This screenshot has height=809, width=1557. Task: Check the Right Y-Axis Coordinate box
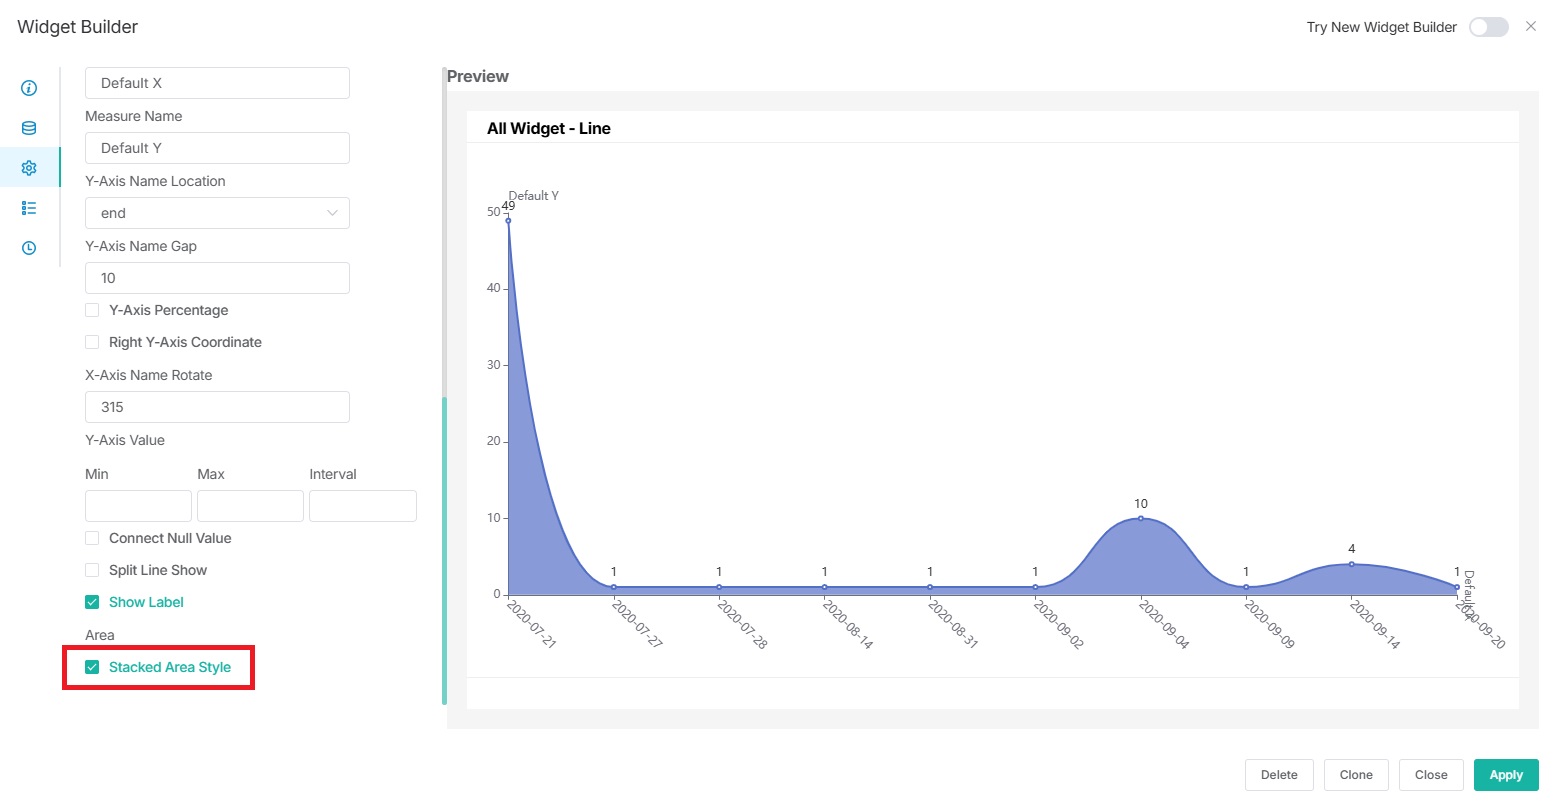click(x=92, y=342)
